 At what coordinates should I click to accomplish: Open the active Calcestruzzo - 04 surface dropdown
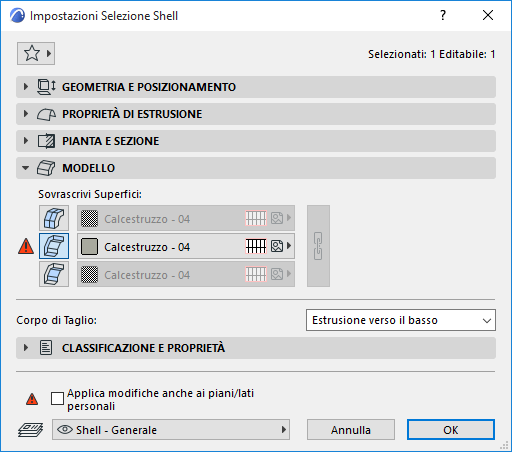coord(186,246)
